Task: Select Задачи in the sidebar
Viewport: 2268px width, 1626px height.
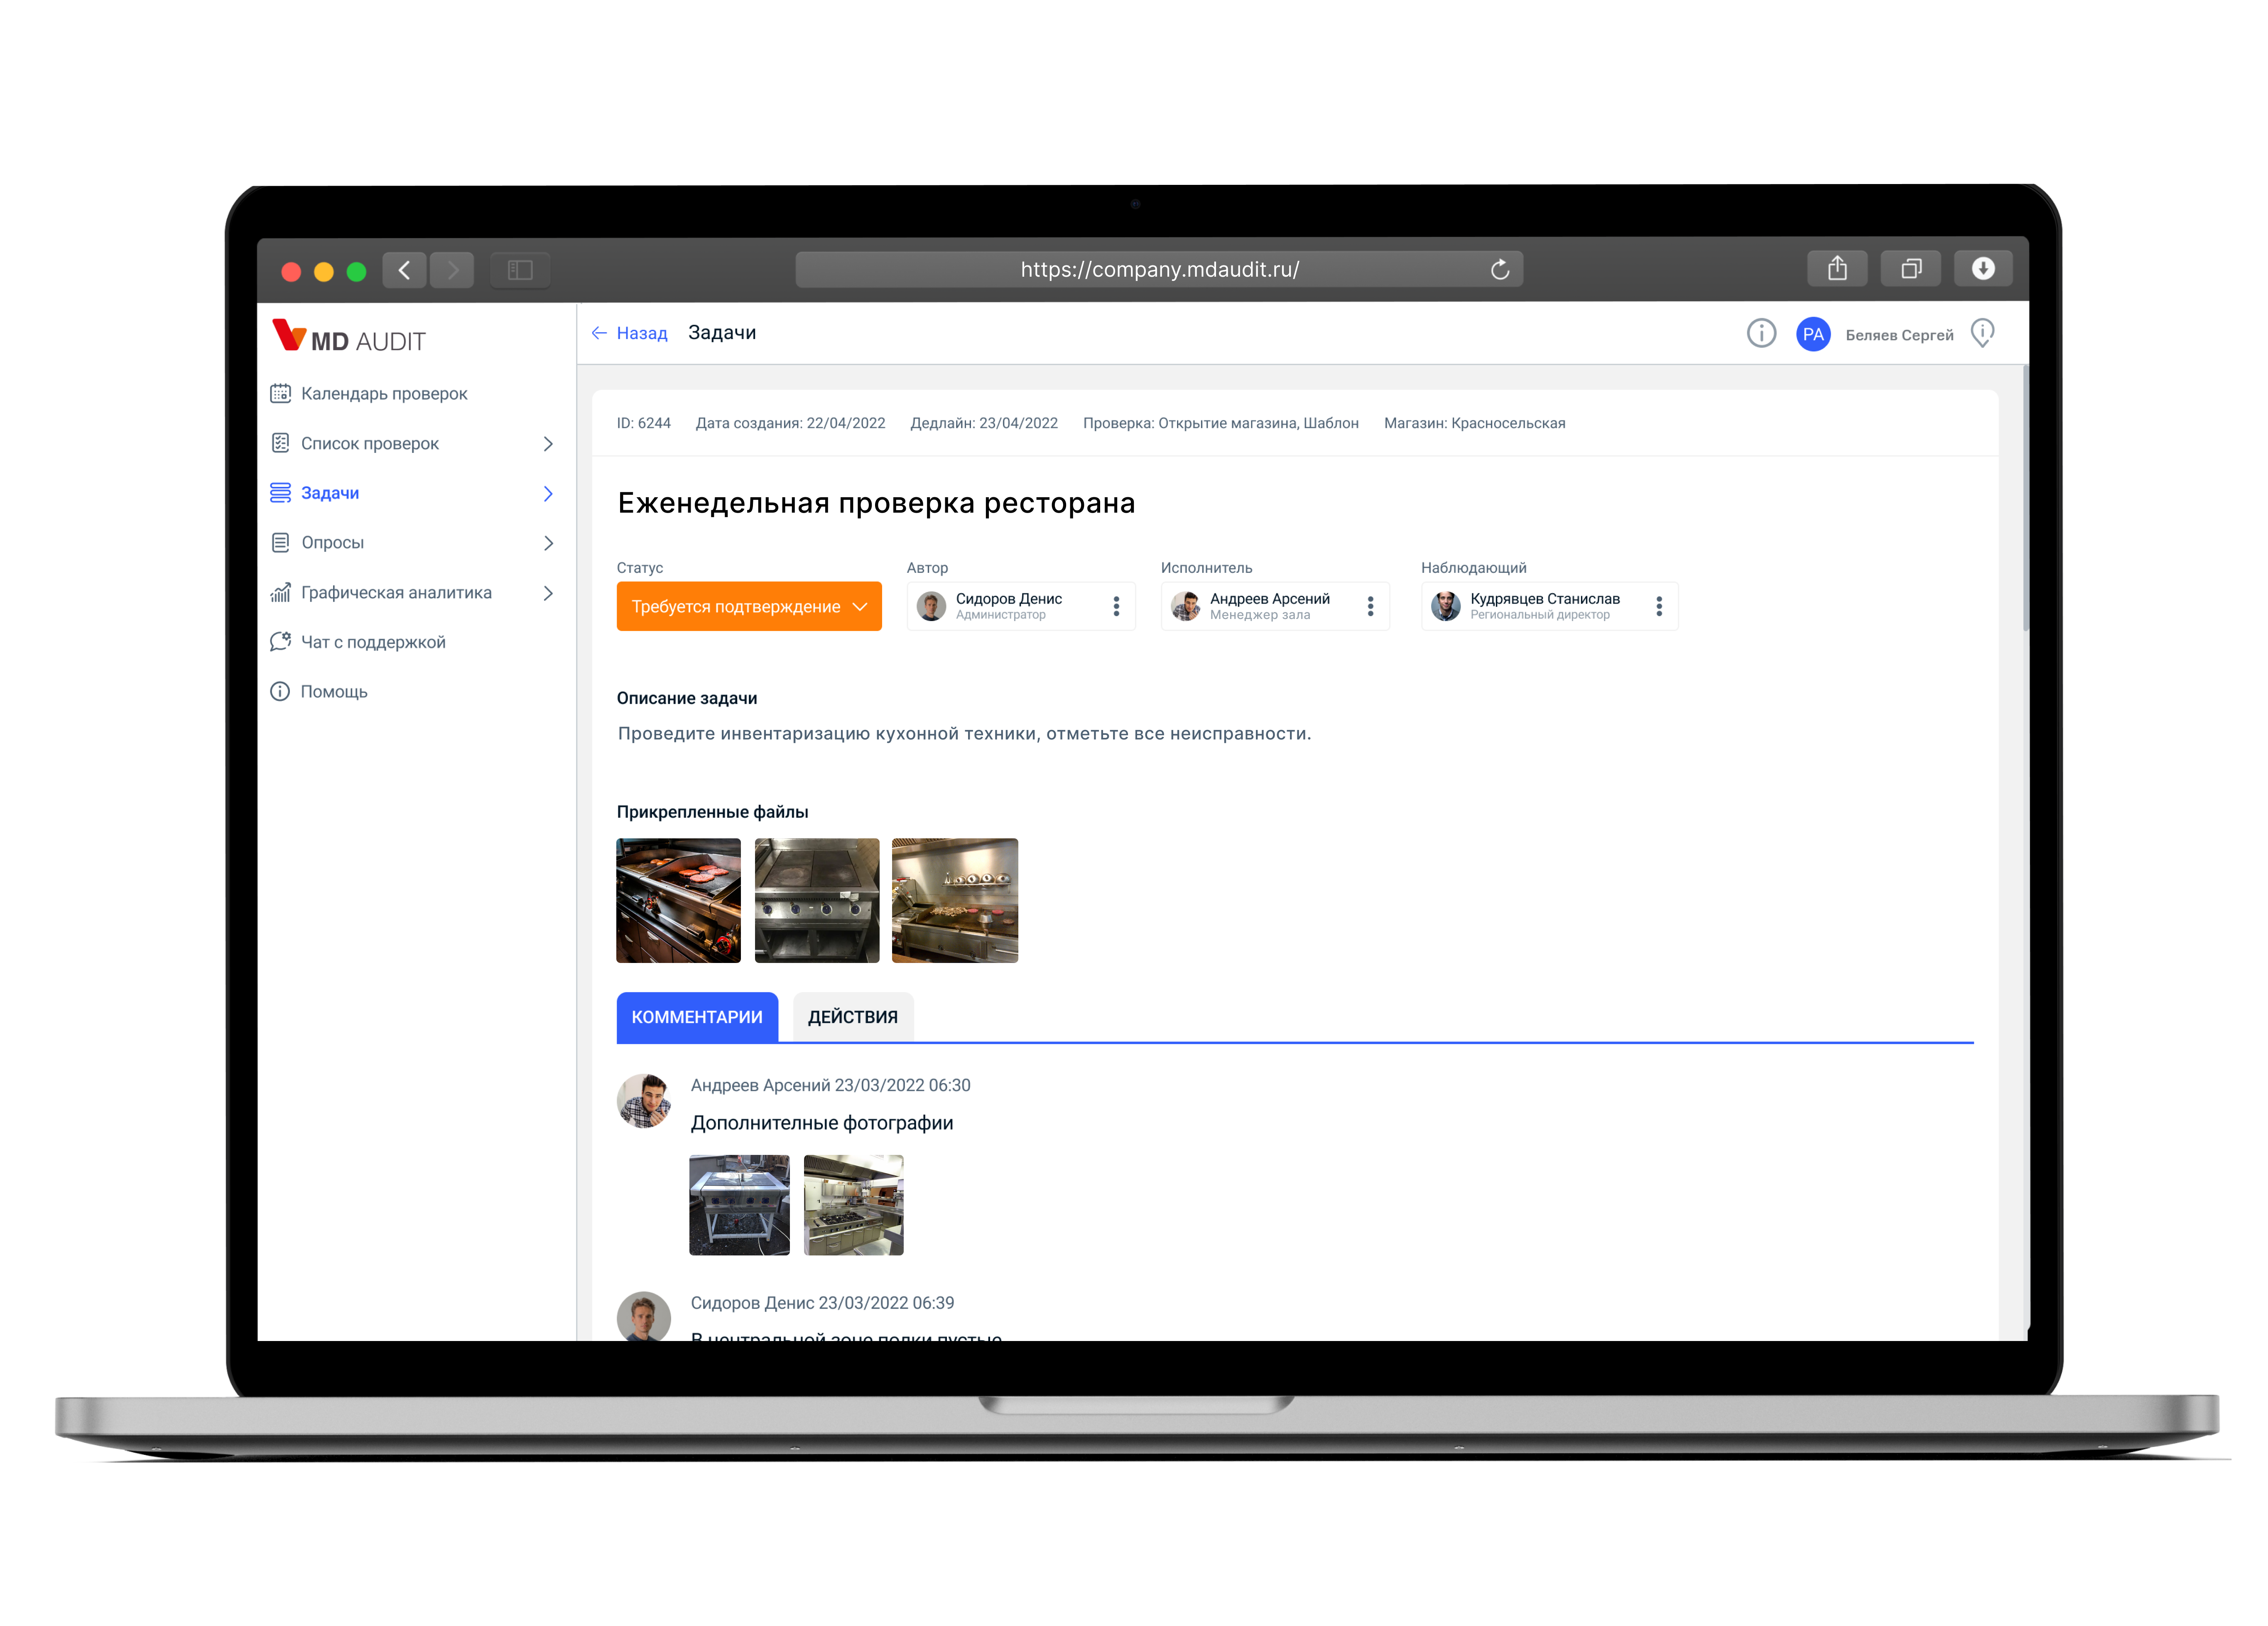Action: click(x=330, y=493)
